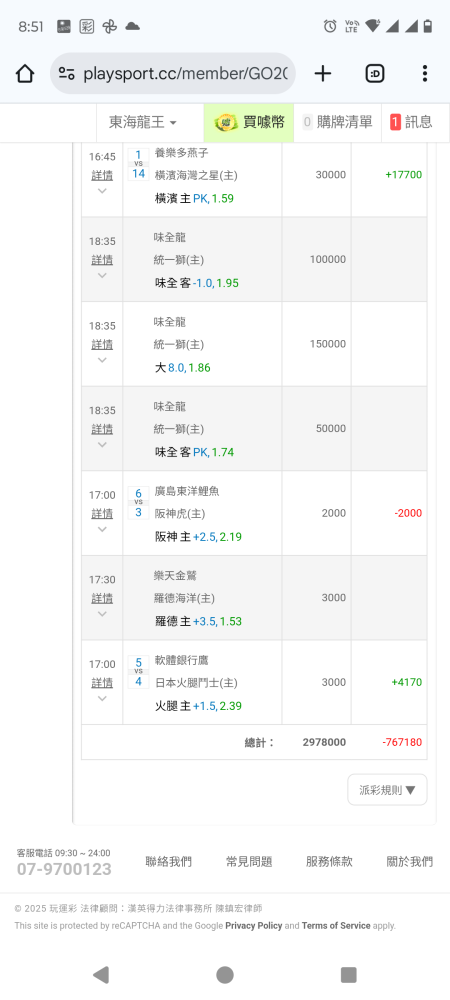This screenshot has height=1000, width=450.
Task: Tap the Android home circle button
Action: coord(224,974)
